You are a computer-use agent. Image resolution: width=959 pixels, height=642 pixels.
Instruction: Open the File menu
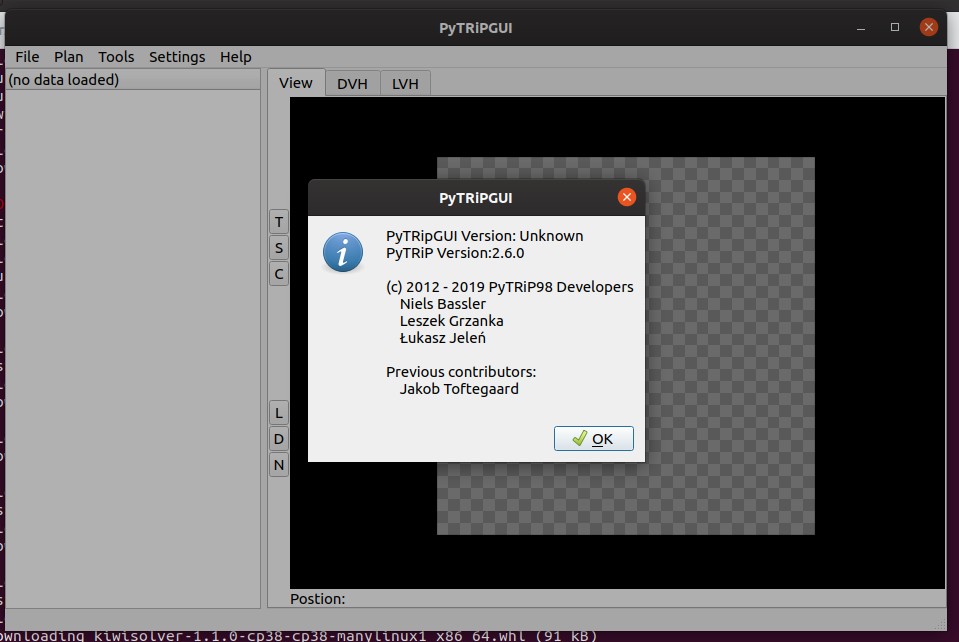[26, 57]
